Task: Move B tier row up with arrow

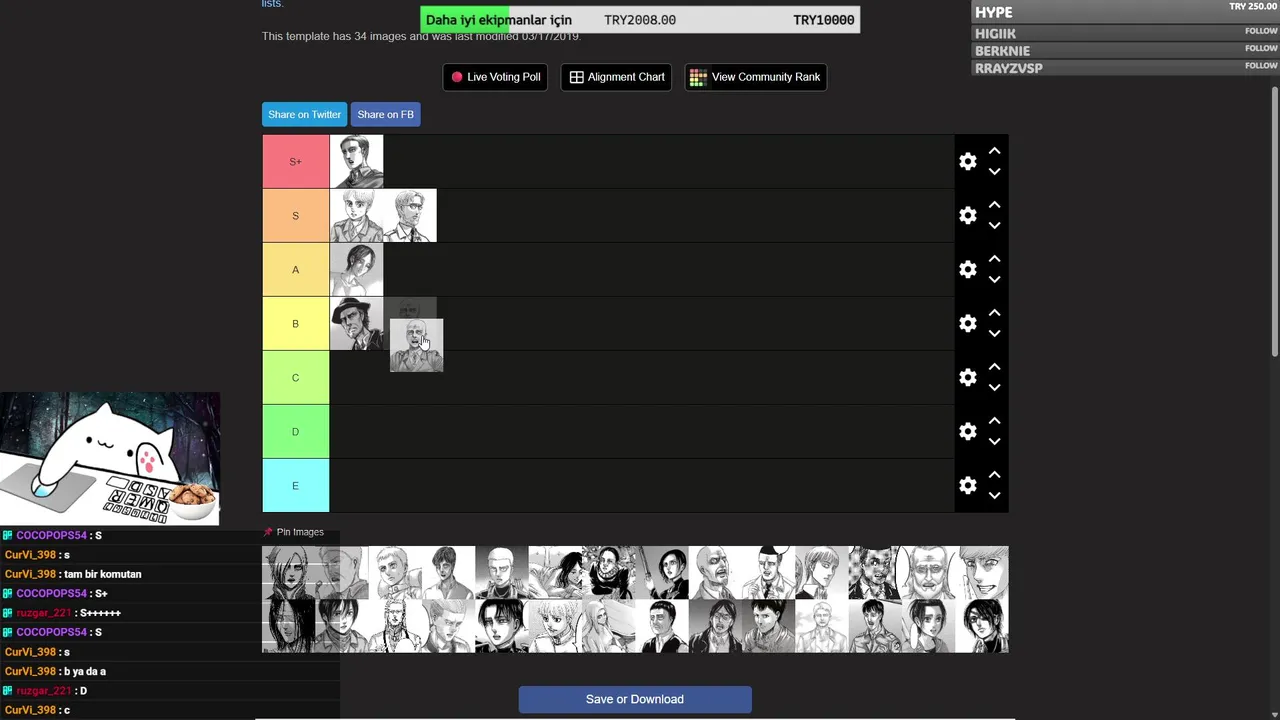Action: tap(994, 313)
